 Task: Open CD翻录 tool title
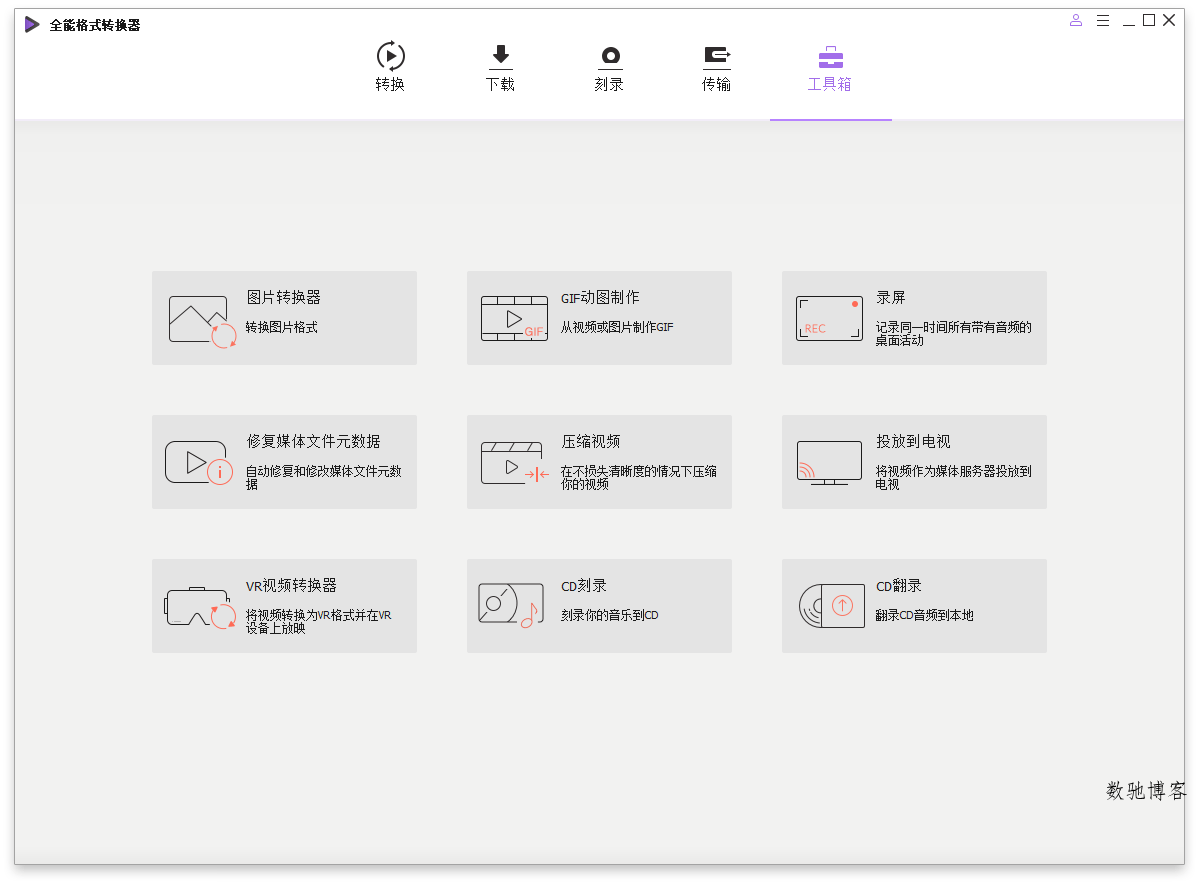899,585
